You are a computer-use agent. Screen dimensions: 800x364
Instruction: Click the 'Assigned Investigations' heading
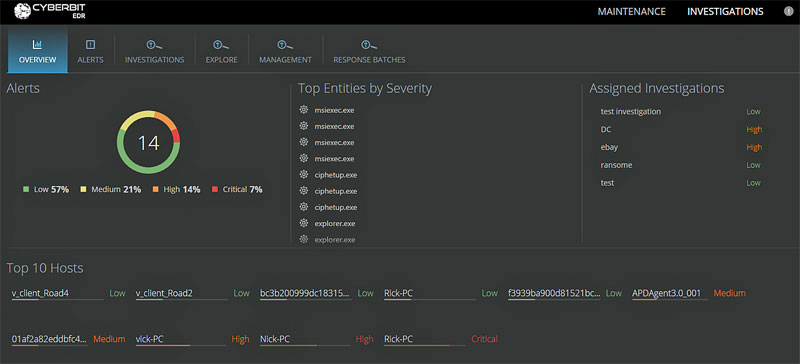click(x=657, y=88)
